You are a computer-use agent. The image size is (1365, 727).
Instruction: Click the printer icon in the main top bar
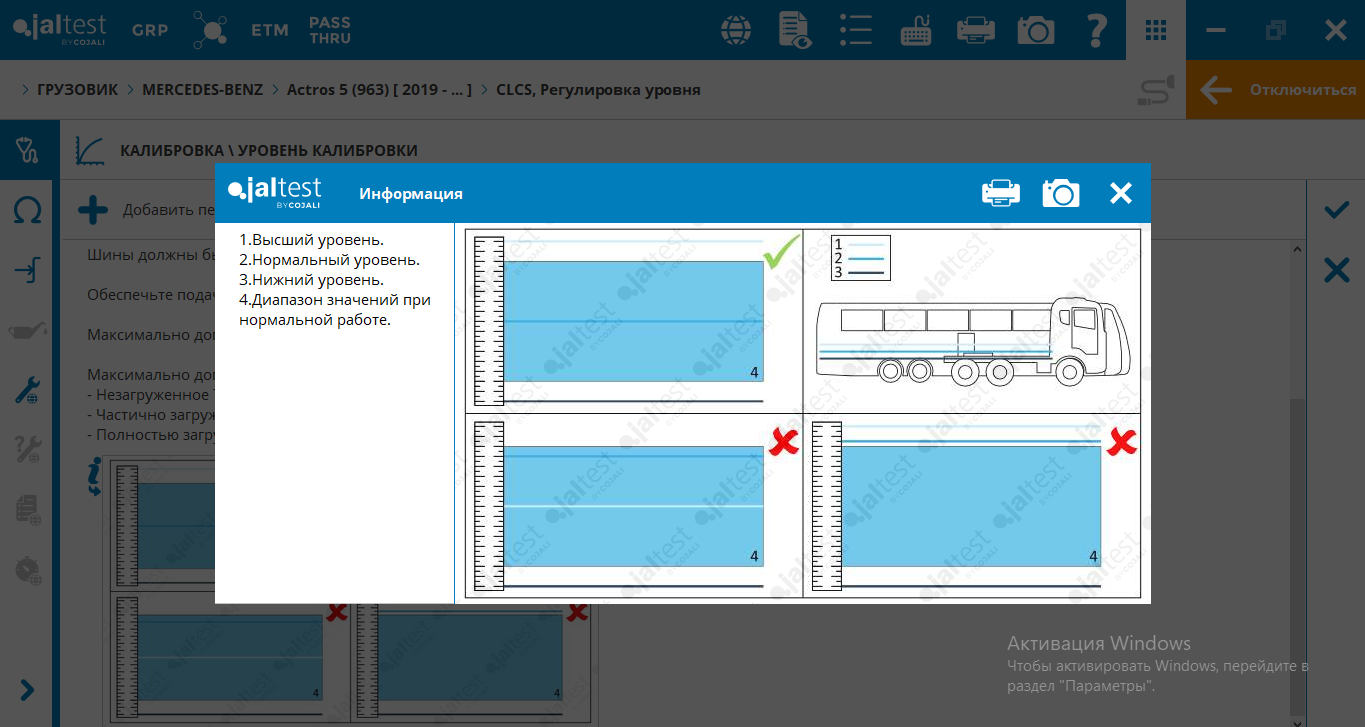[x=975, y=30]
